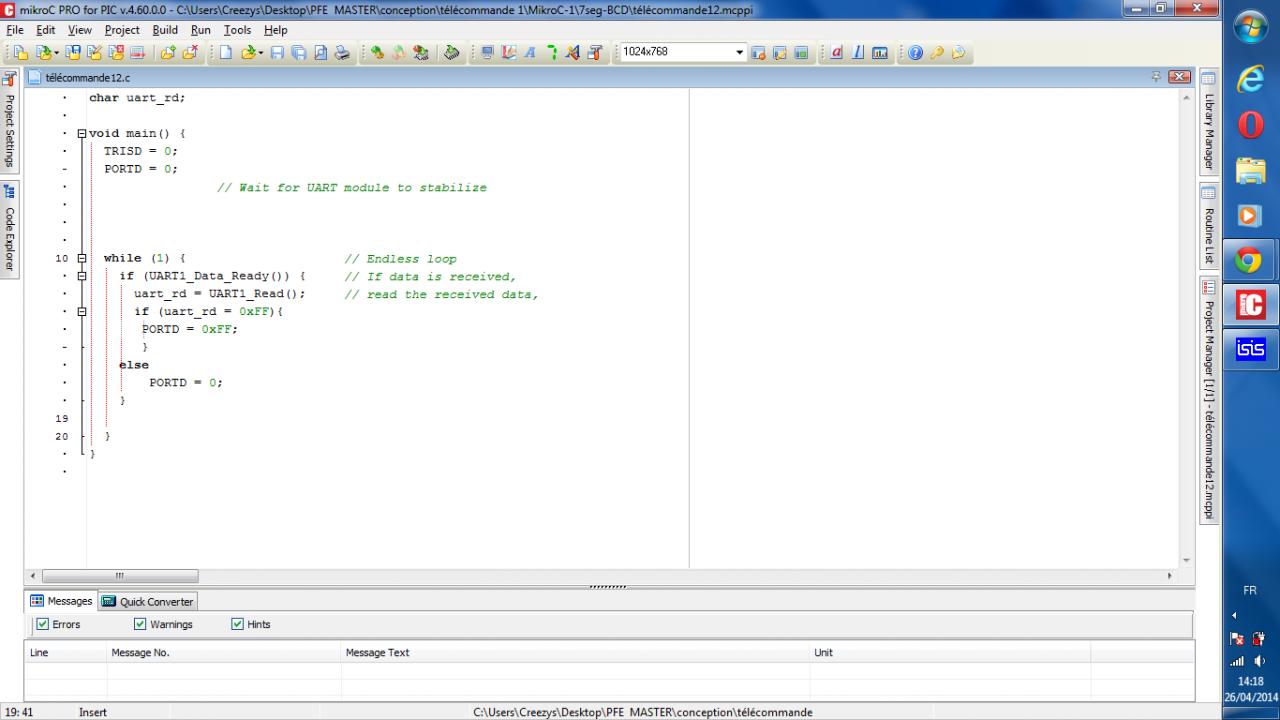1280x720 pixels.
Task: Open the Run menu
Action: coord(201,30)
